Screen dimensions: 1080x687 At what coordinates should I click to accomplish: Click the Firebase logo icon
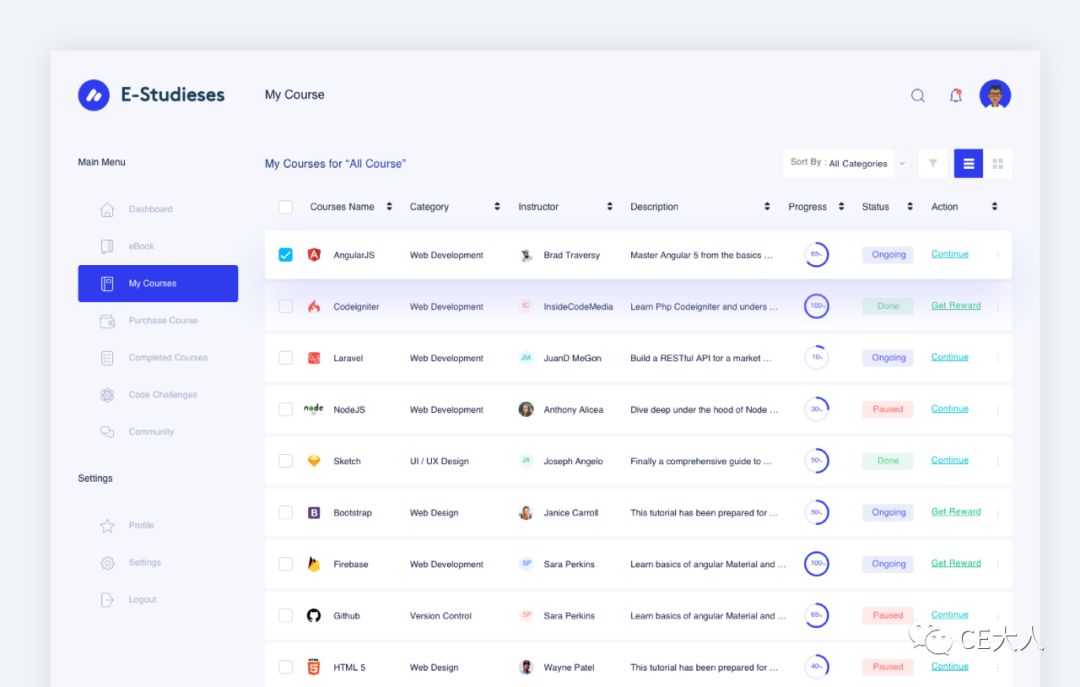point(314,564)
